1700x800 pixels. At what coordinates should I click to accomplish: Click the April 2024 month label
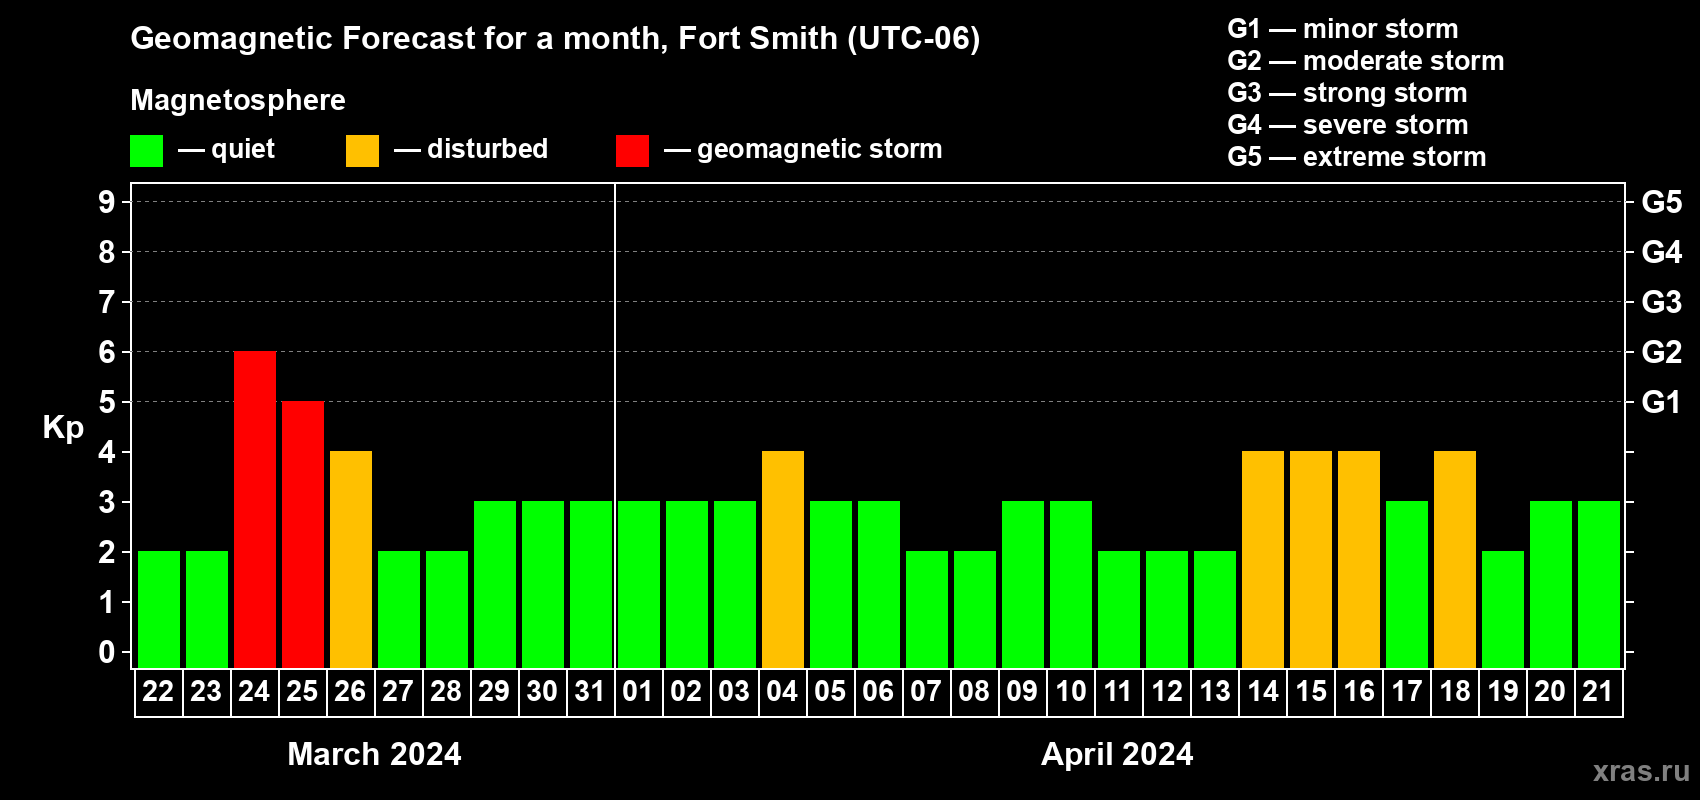coord(1117,754)
